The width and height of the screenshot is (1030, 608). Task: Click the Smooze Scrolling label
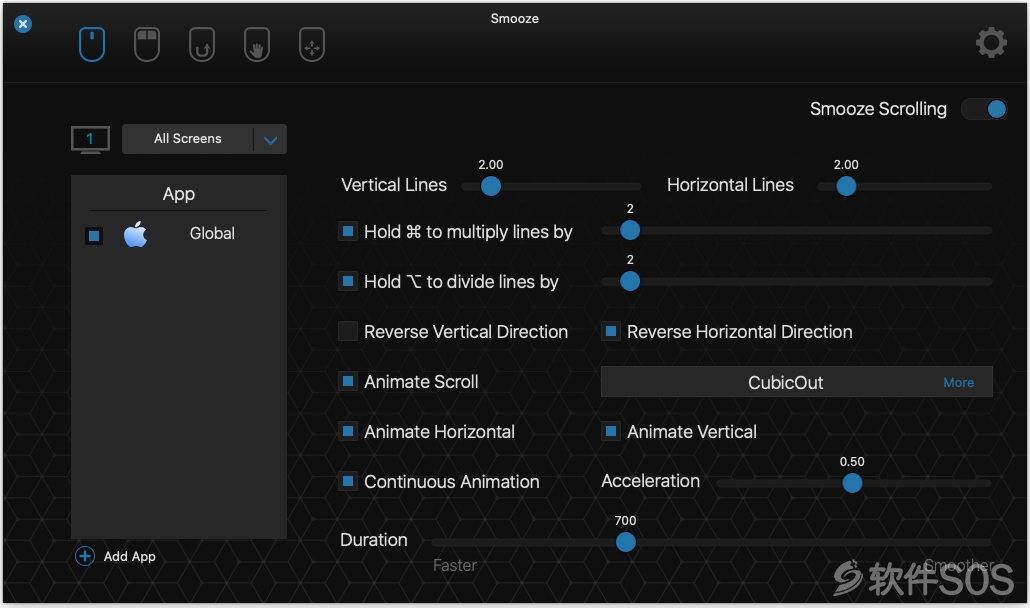pos(878,109)
